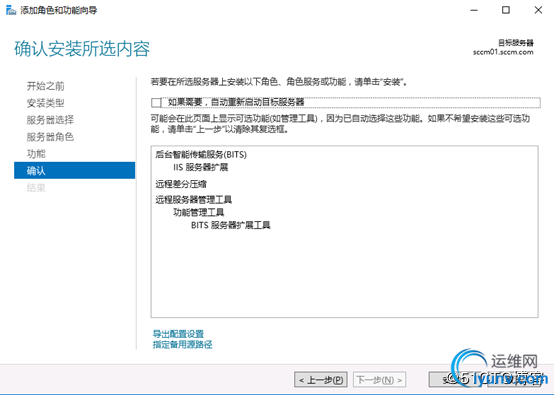Click target server name sccm01.sccm.com
Image resolution: width=554 pixels, height=395 pixels.
(x=503, y=52)
